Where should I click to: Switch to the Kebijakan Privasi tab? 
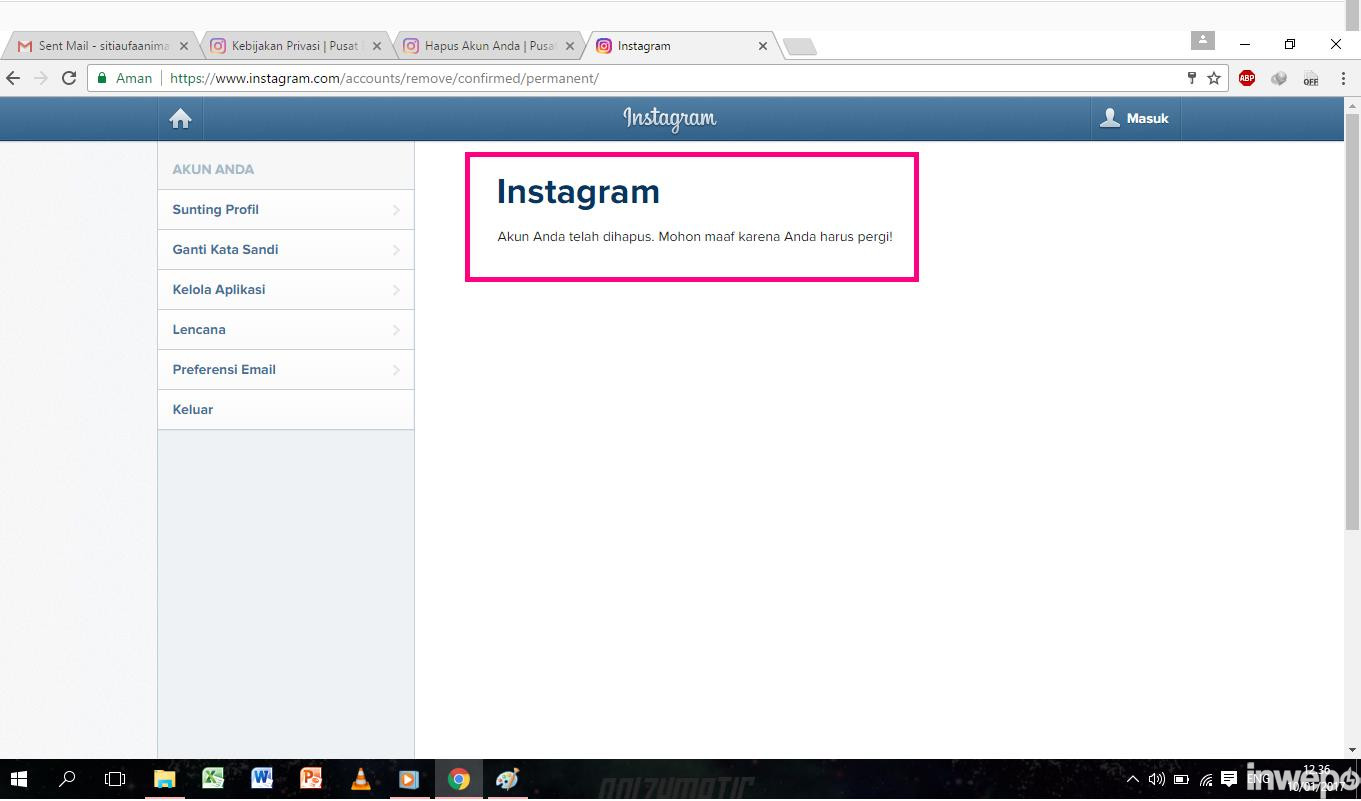(x=294, y=46)
